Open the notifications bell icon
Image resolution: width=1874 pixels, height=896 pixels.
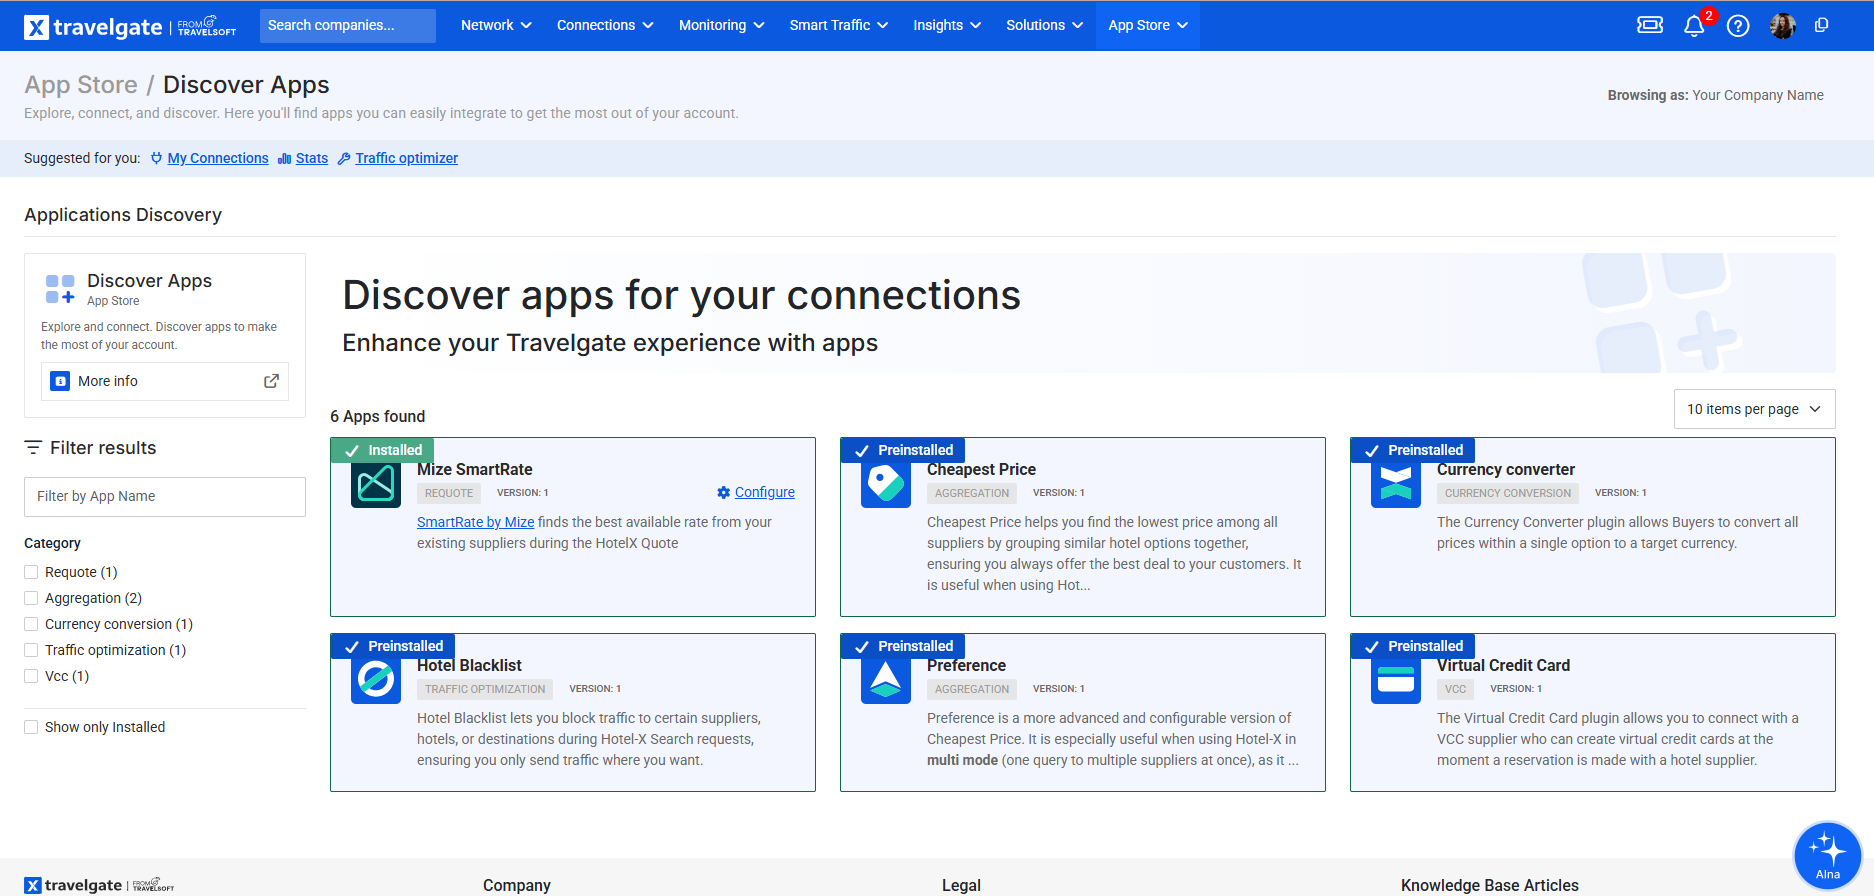pyautogui.click(x=1694, y=26)
